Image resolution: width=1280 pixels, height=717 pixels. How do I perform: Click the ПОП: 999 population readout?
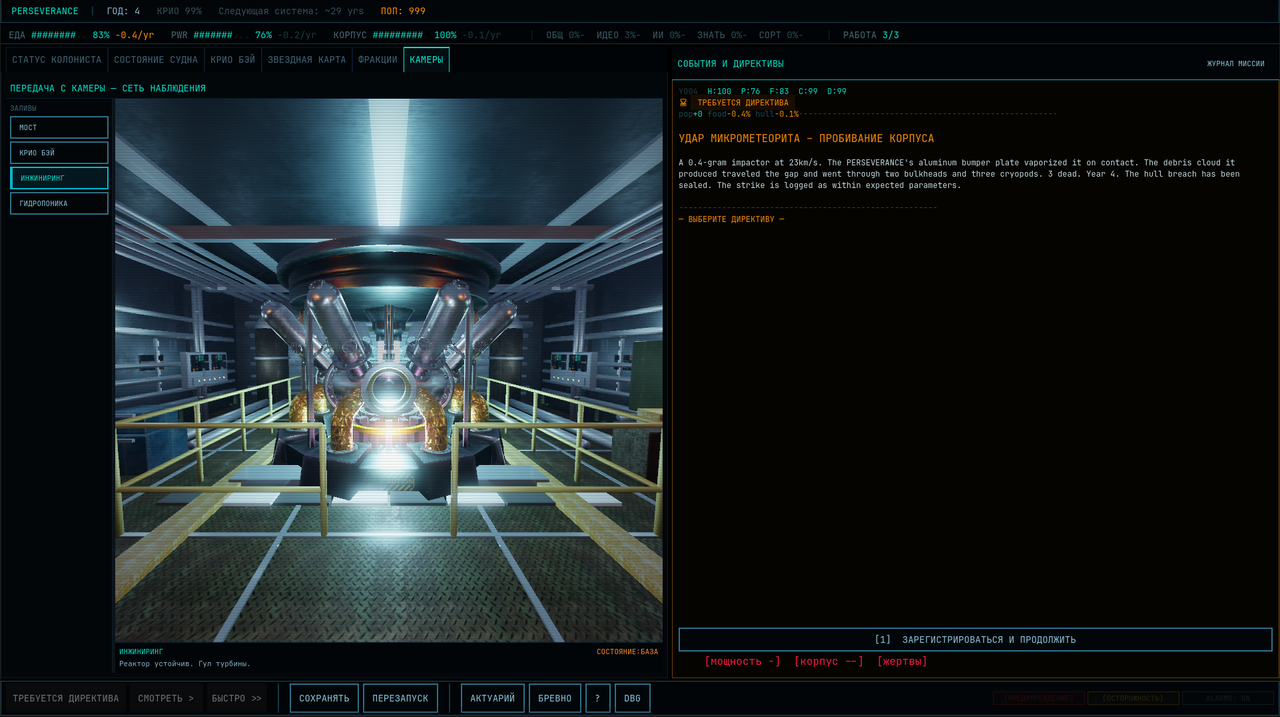pos(403,11)
